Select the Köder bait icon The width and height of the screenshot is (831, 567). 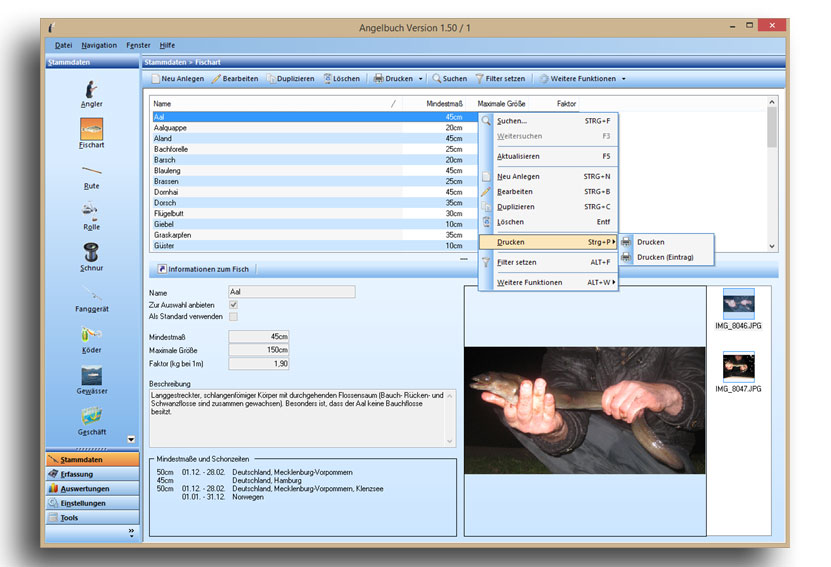point(91,334)
